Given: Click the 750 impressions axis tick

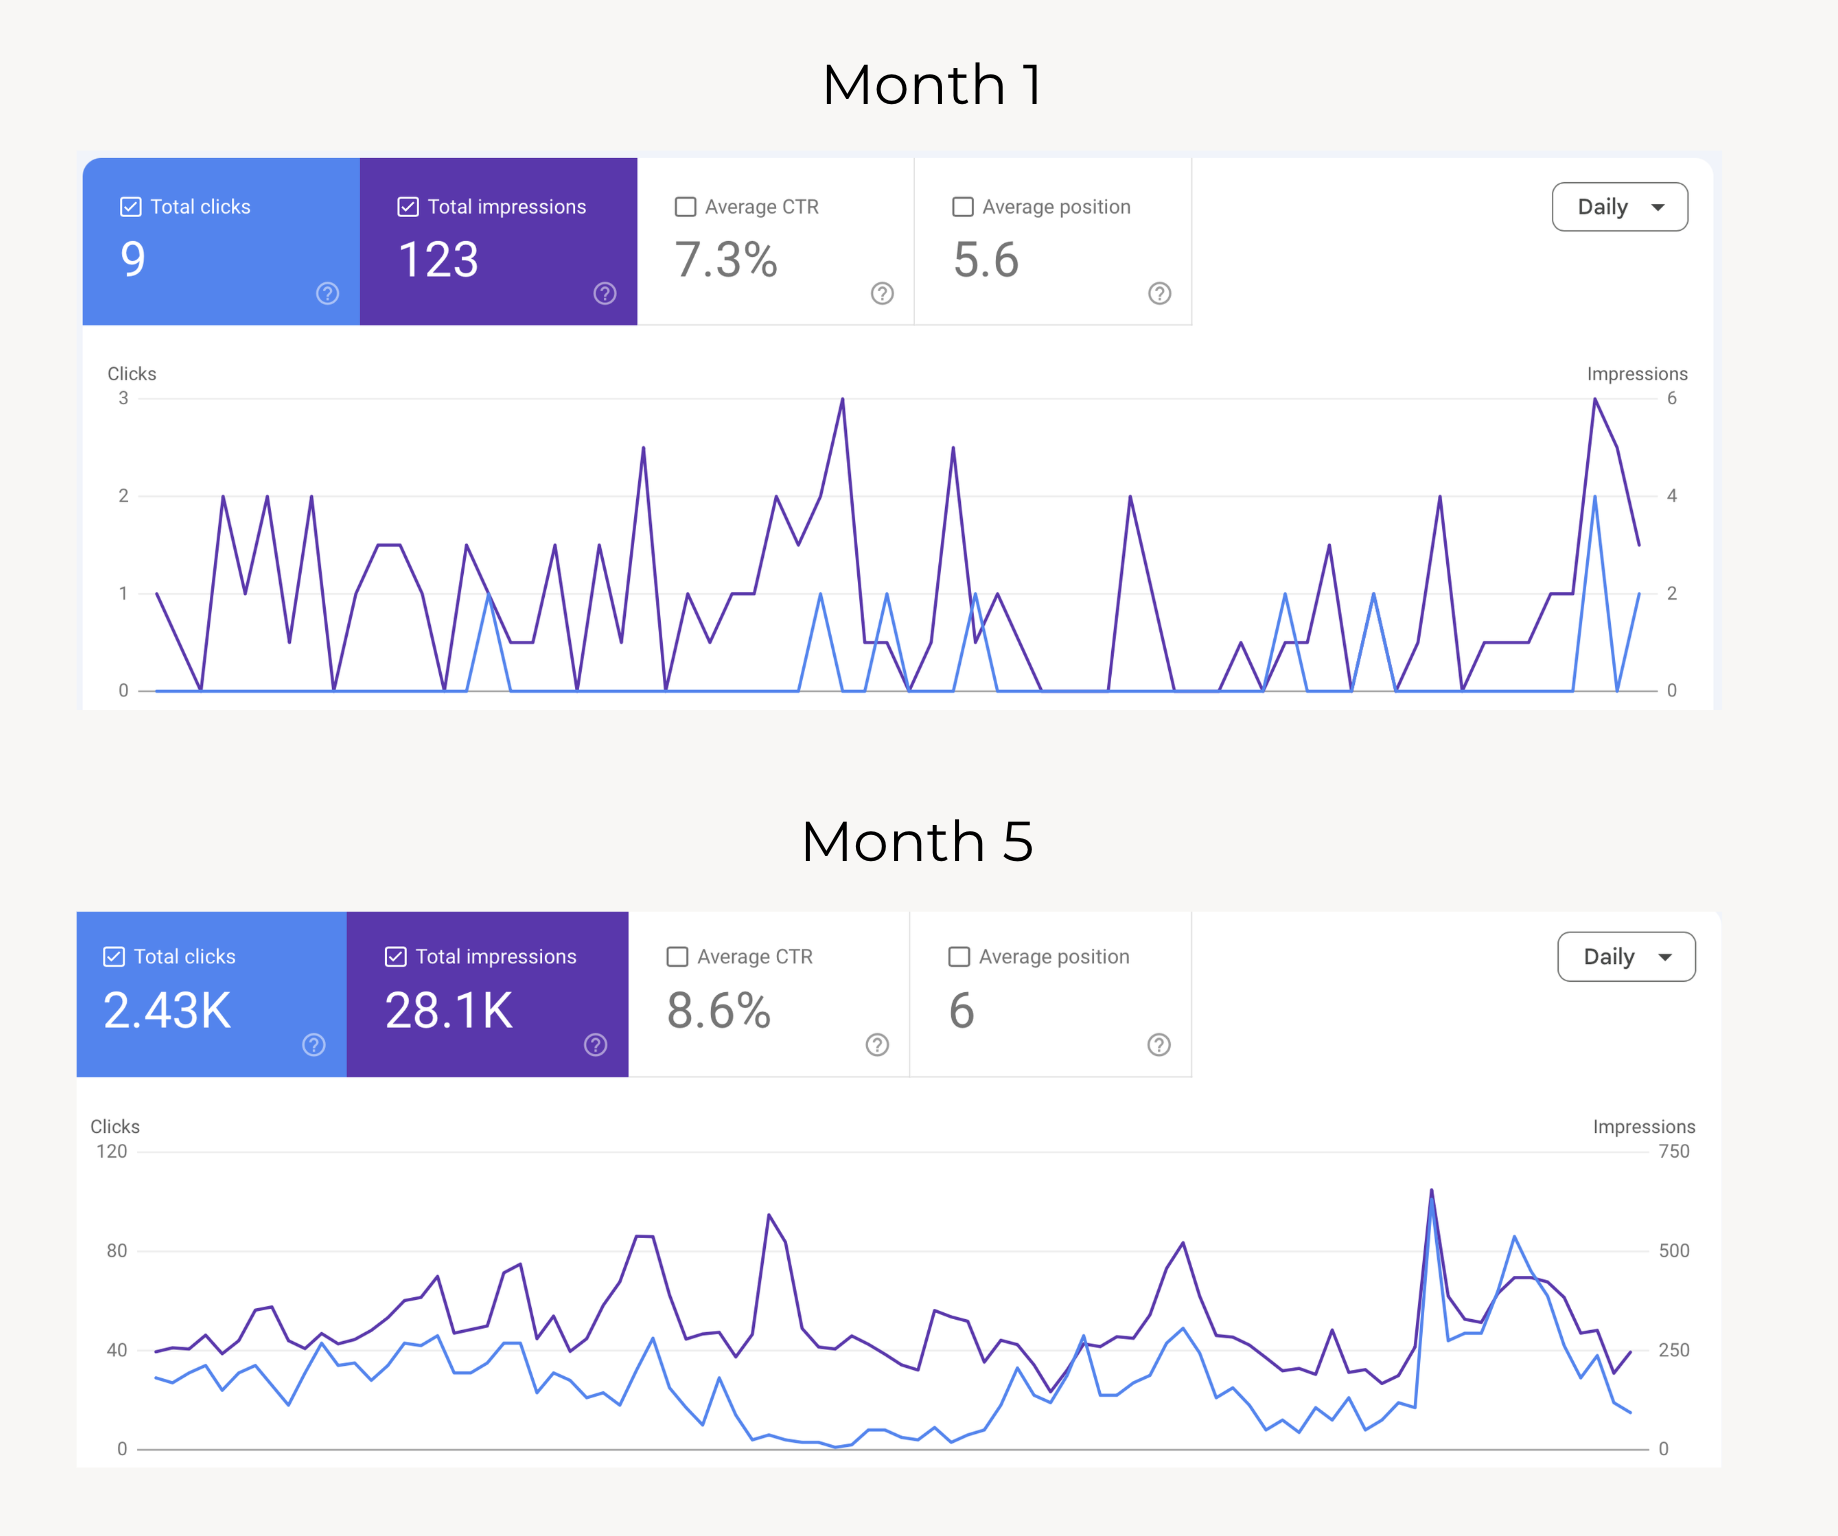Looking at the screenshot, I should 1674,1151.
